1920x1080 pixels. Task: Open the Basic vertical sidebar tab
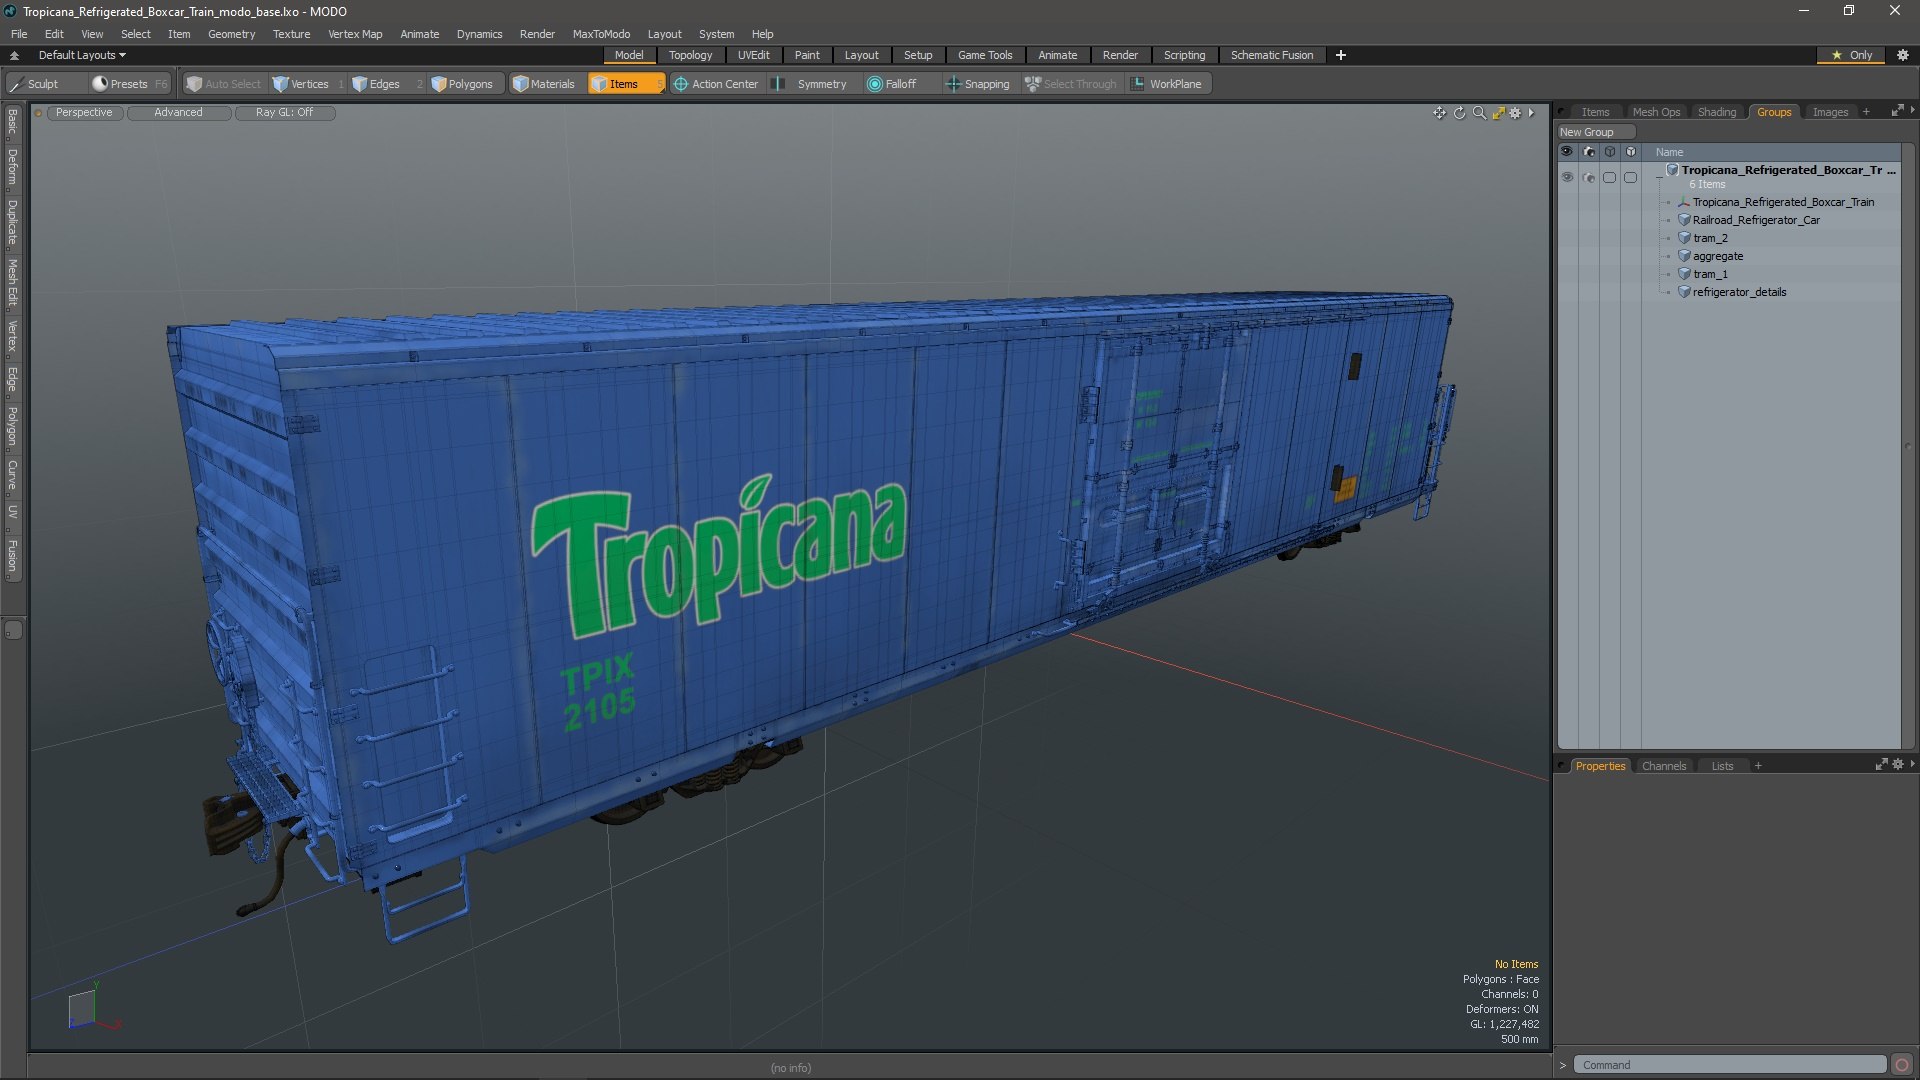[x=12, y=122]
